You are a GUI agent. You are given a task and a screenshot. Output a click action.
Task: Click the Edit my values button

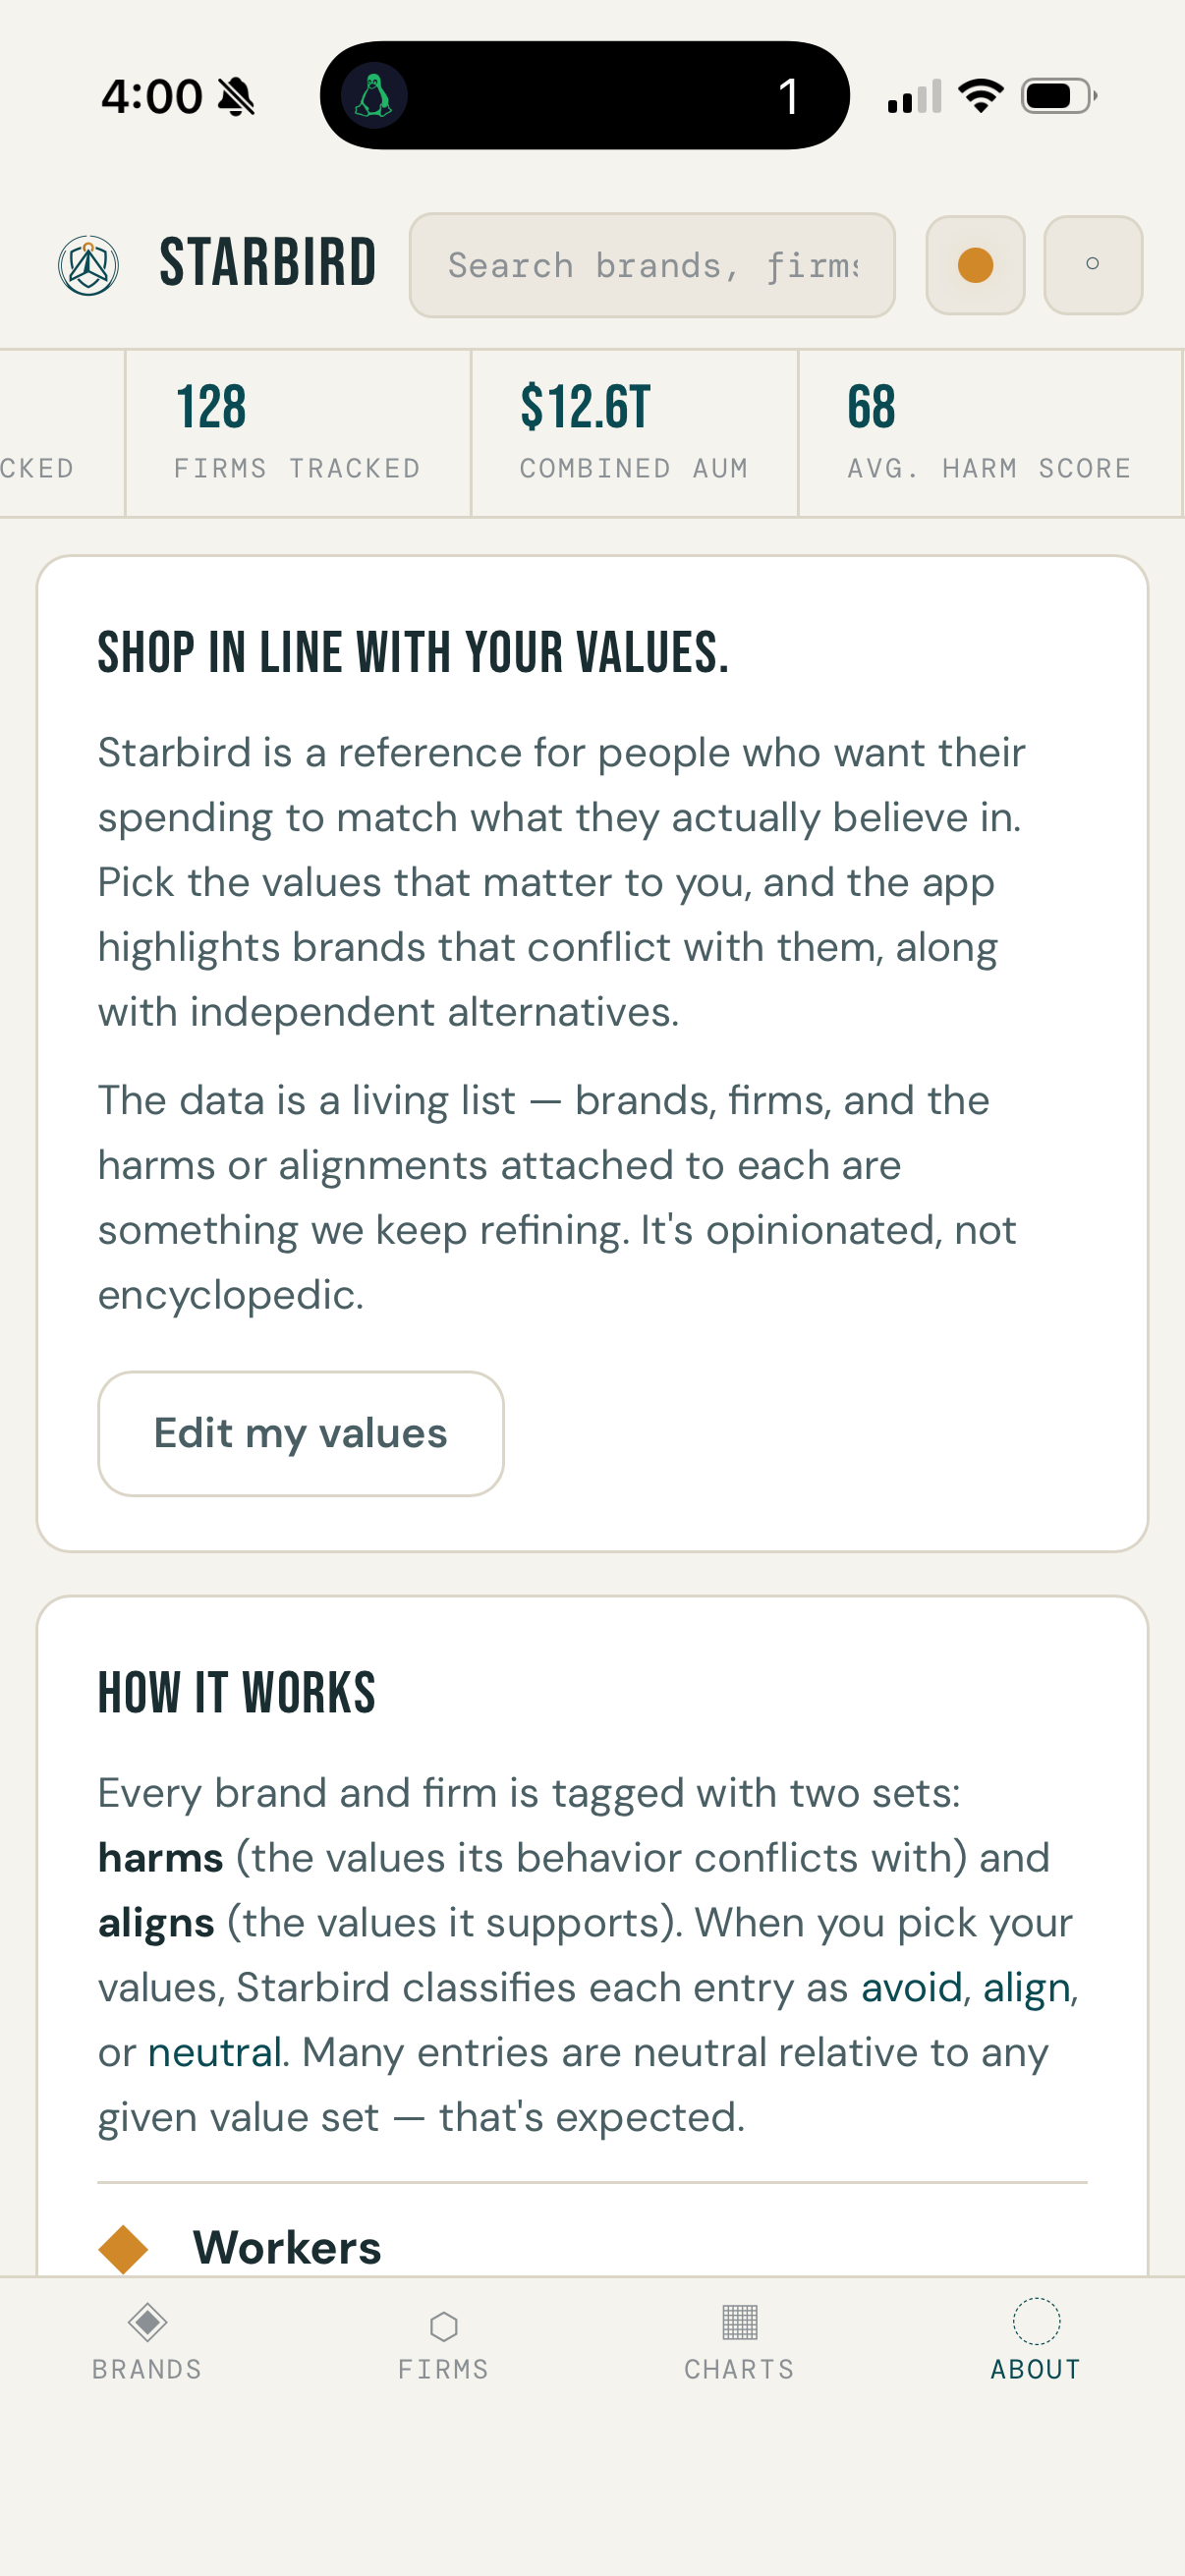(x=300, y=1433)
